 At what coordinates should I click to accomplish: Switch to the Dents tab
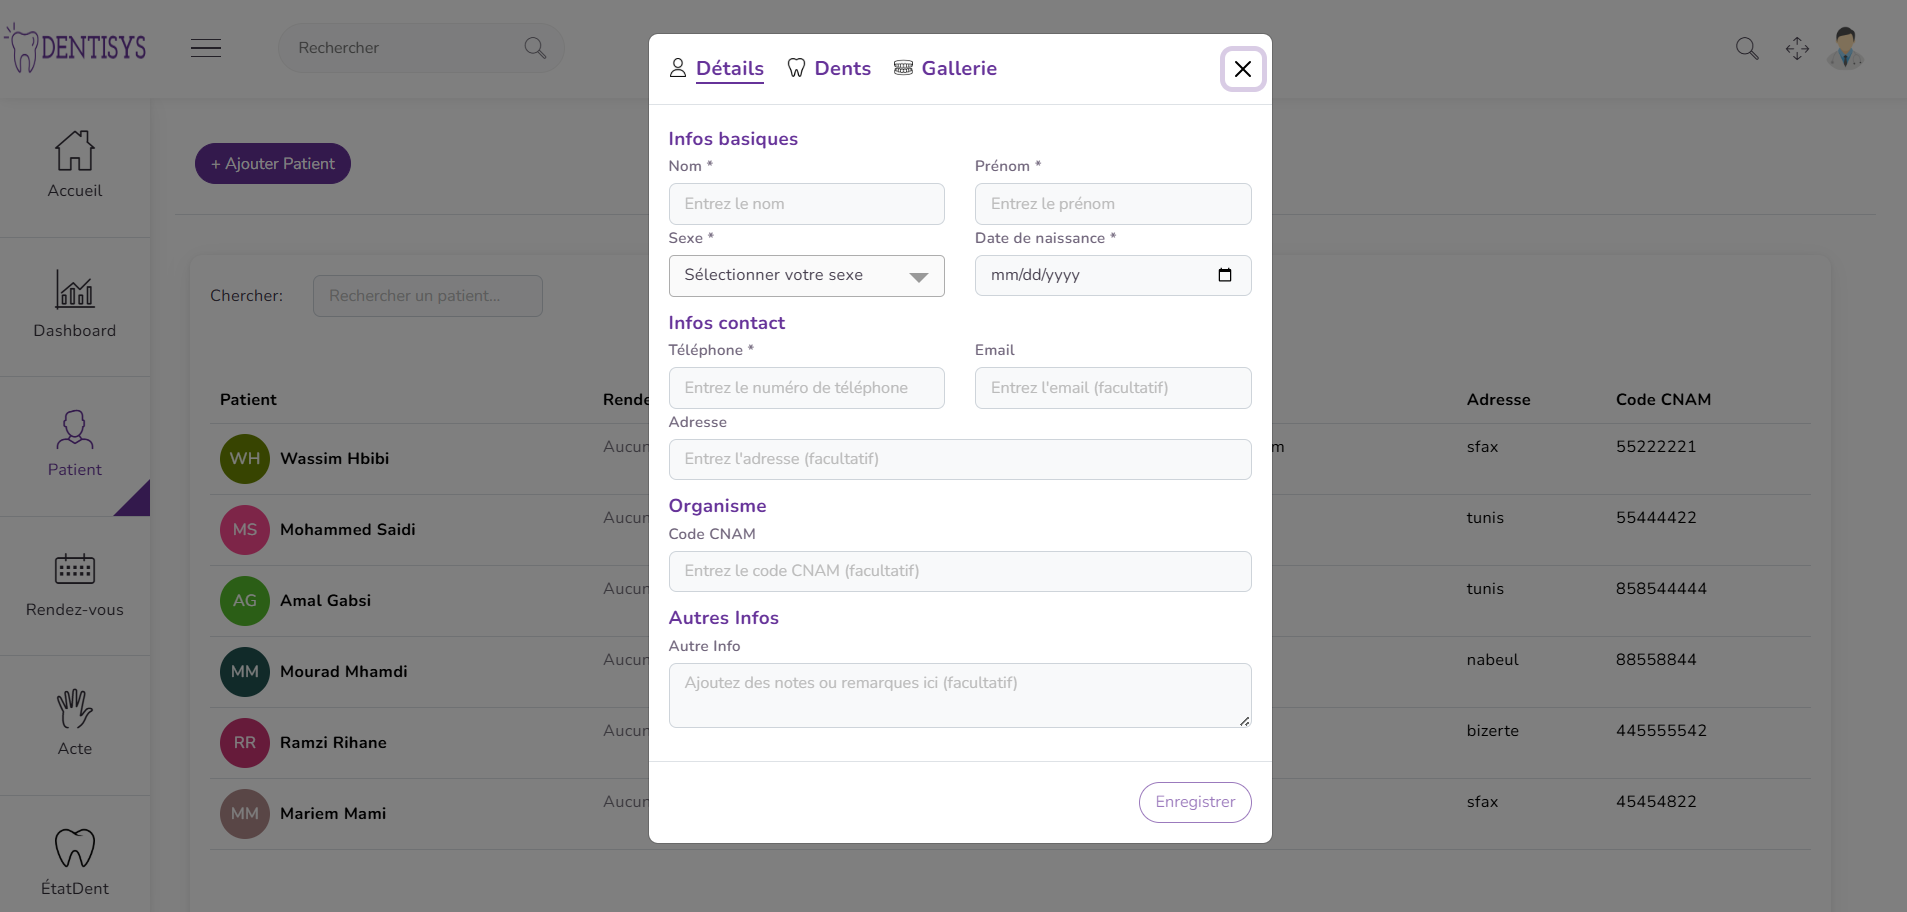pyautogui.click(x=829, y=68)
